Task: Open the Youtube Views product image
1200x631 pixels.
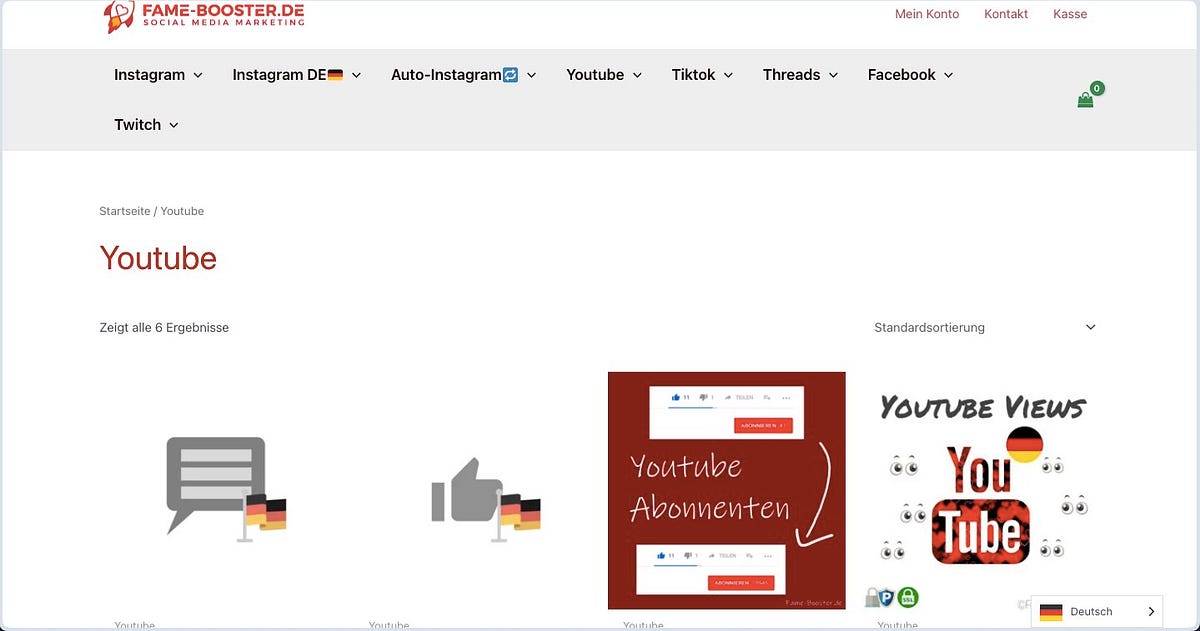Action: [x=981, y=490]
